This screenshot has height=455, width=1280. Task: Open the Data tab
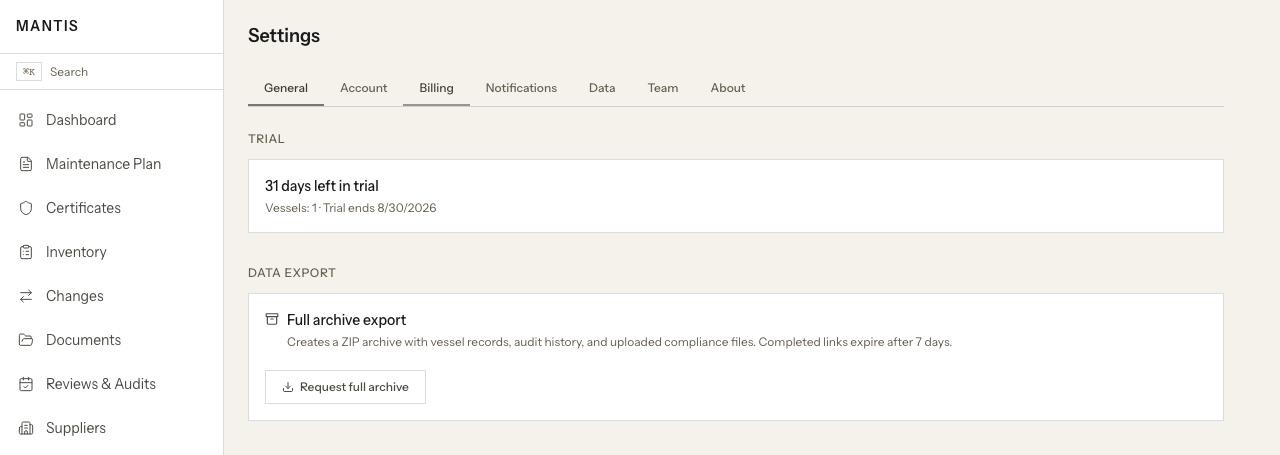pyautogui.click(x=602, y=88)
